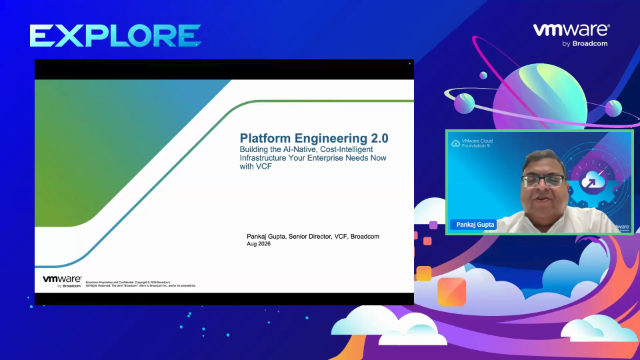The height and width of the screenshot is (360, 640).
Task: Click the copyright notice on slide footer
Action: pos(140,284)
